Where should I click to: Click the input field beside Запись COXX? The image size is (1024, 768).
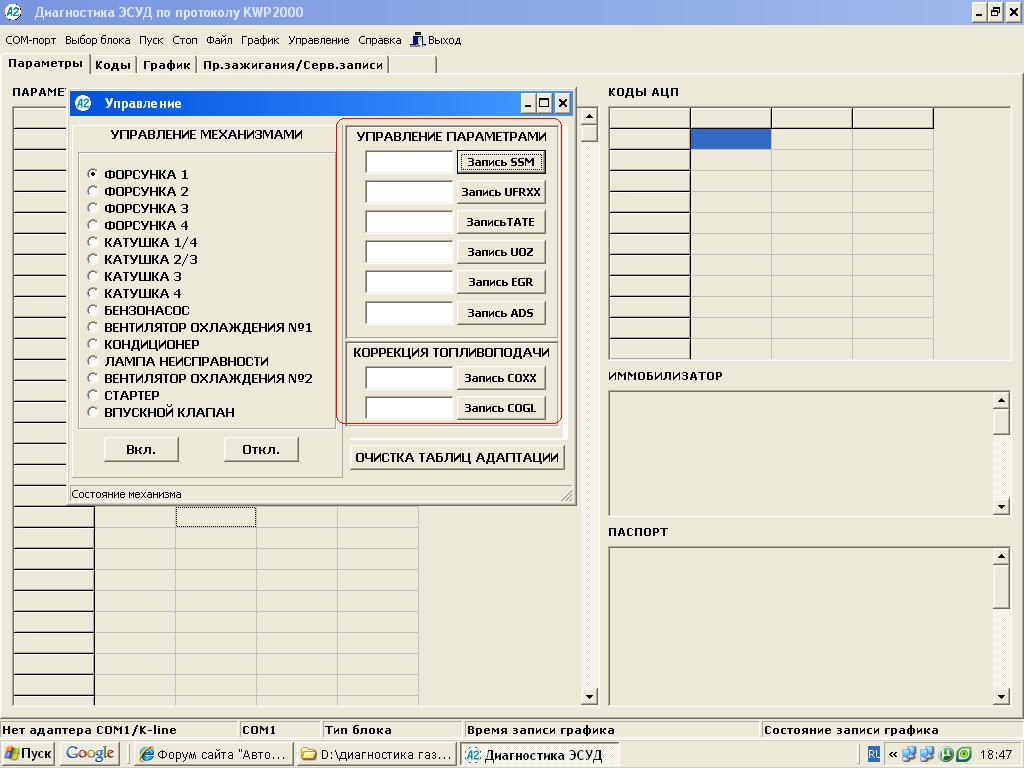pyautogui.click(x=409, y=377)
